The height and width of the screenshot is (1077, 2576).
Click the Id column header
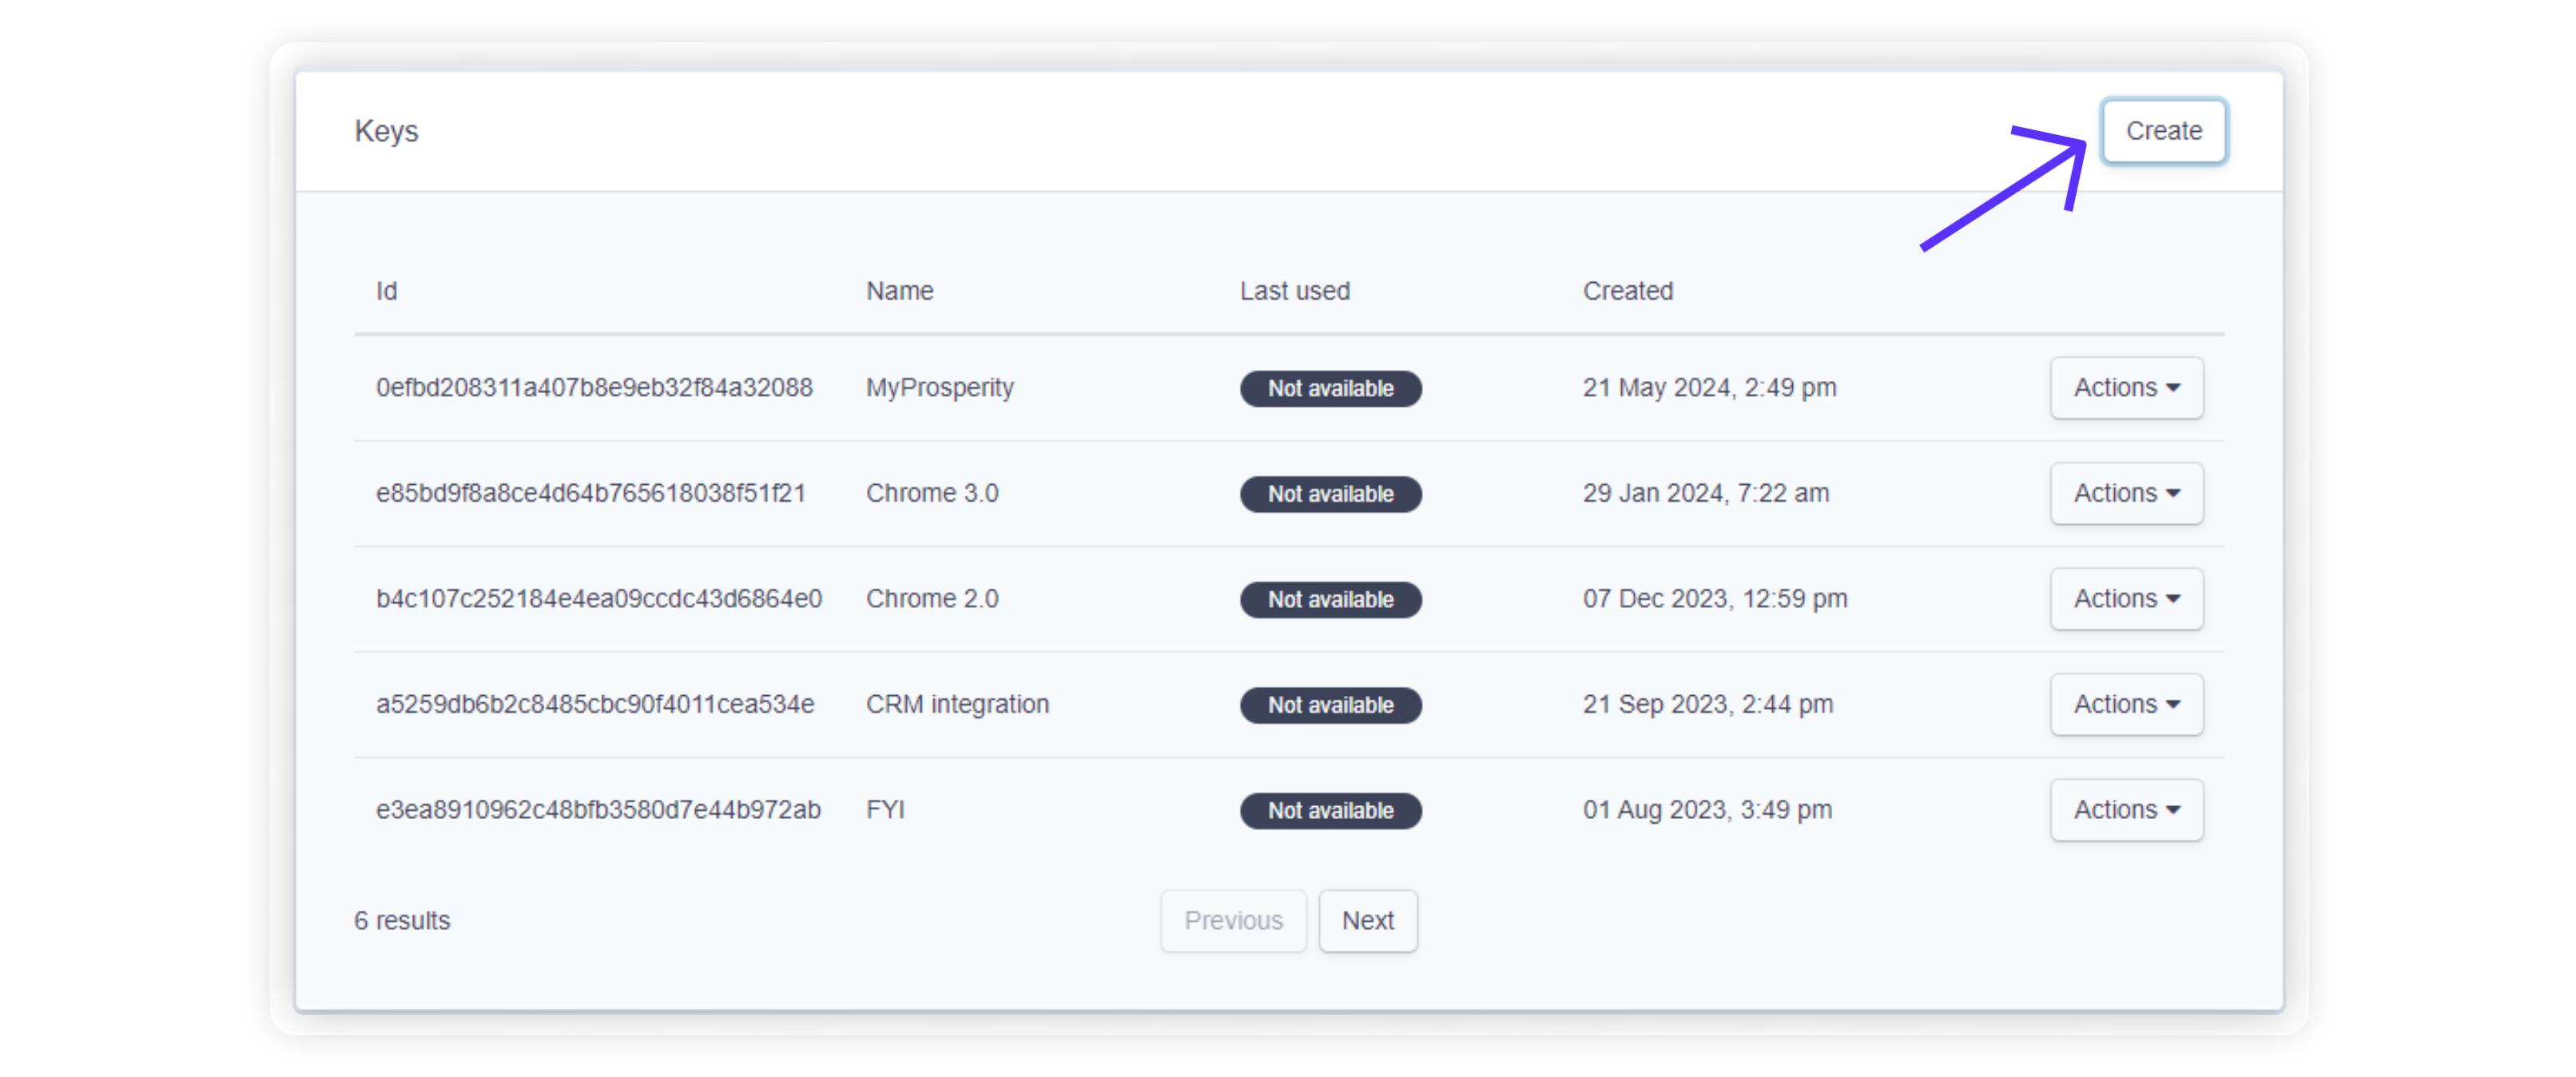point(386,291)
